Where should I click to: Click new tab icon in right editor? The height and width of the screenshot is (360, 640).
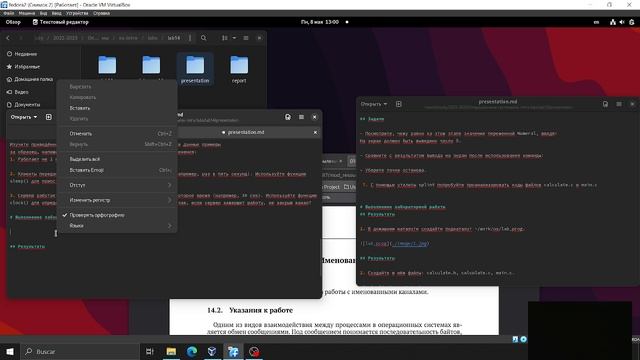[x=399, y=104]
